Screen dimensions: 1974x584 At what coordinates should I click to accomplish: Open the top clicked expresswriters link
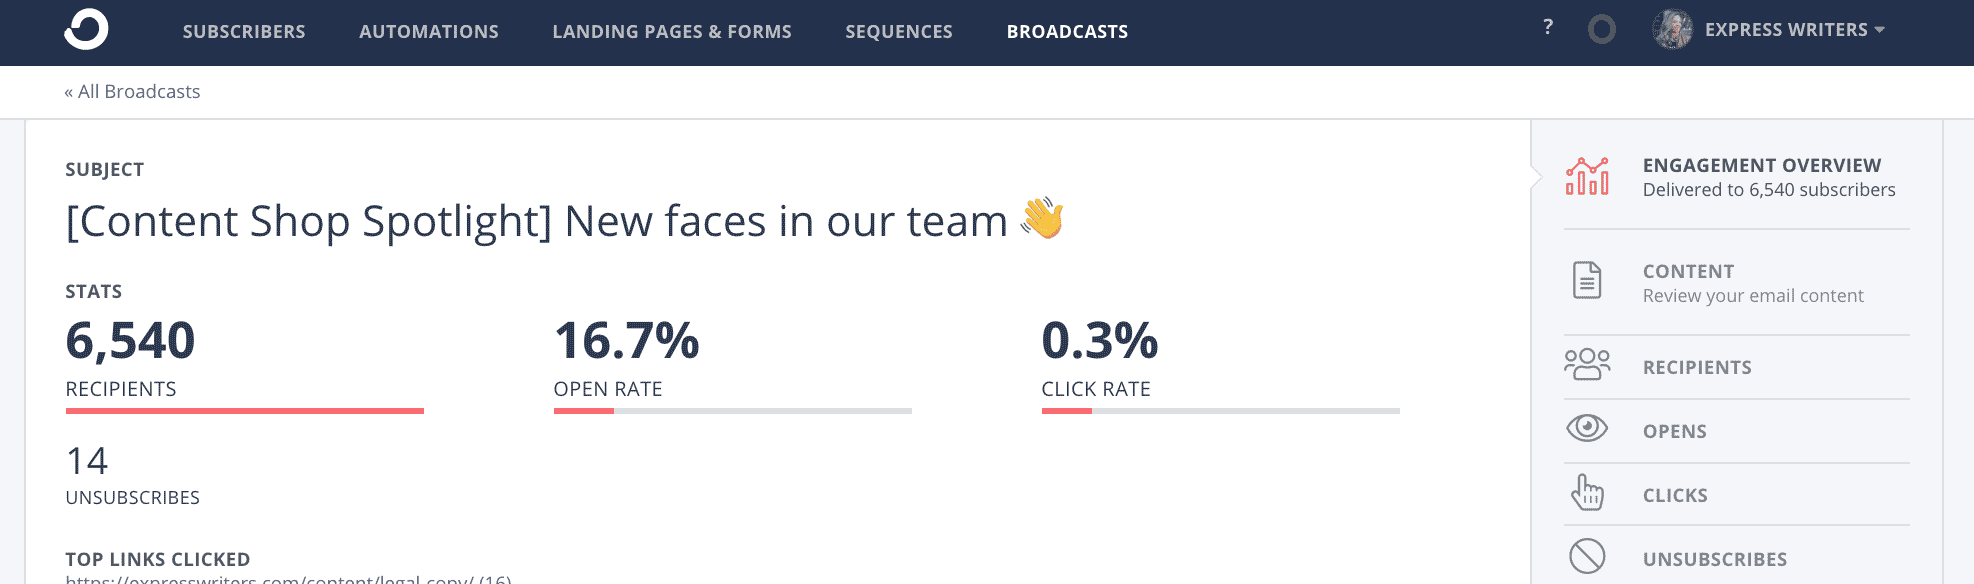(288, 578)
